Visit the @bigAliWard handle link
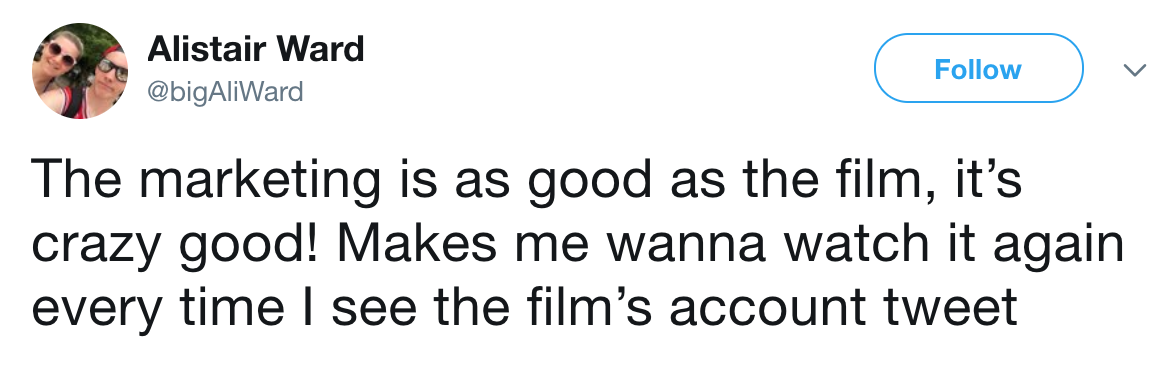1176x366 pixels. 225,93
